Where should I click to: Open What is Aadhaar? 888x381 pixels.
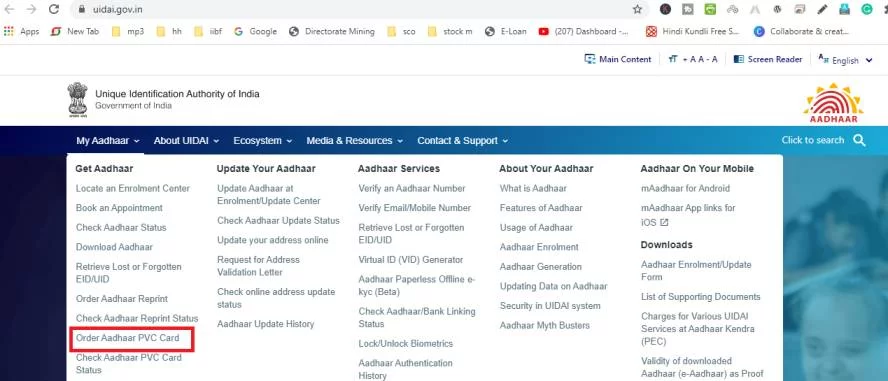tap(533, 189)
